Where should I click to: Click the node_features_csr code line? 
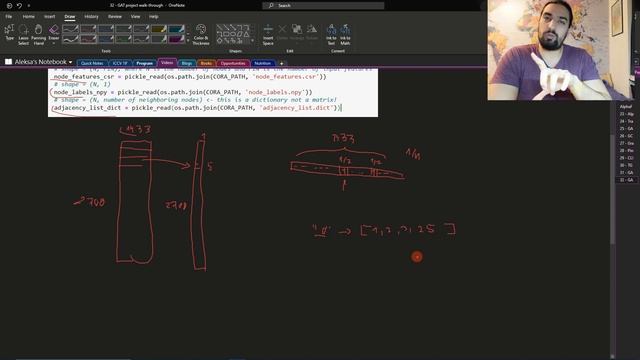point(190,77)
